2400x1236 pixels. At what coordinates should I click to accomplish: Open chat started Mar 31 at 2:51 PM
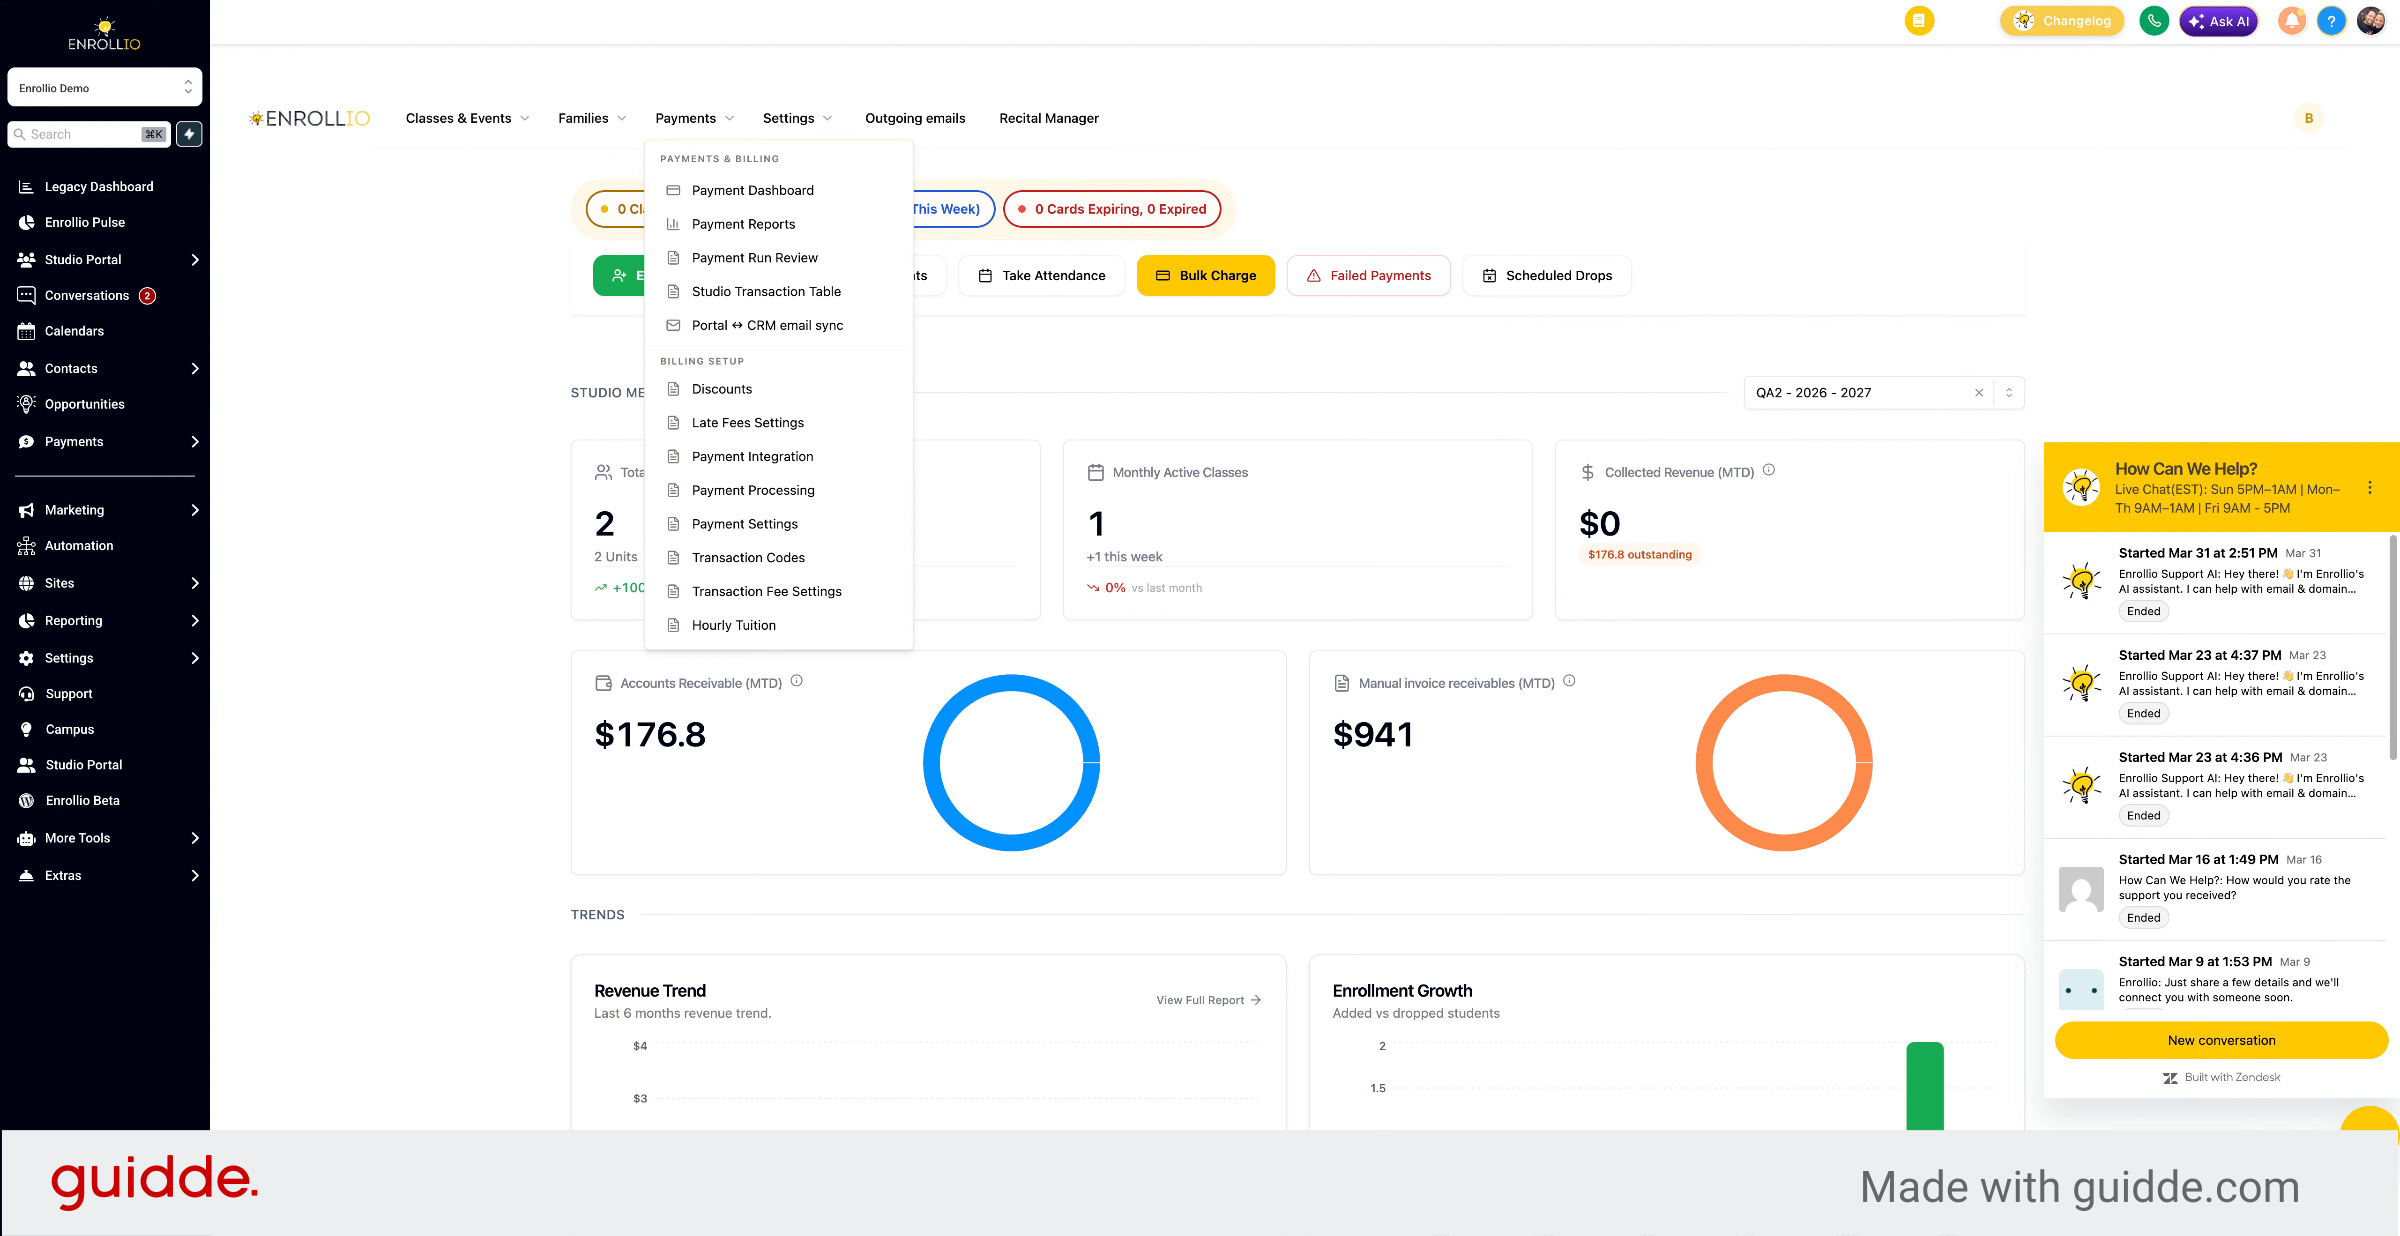click(x=2216, y=583)
